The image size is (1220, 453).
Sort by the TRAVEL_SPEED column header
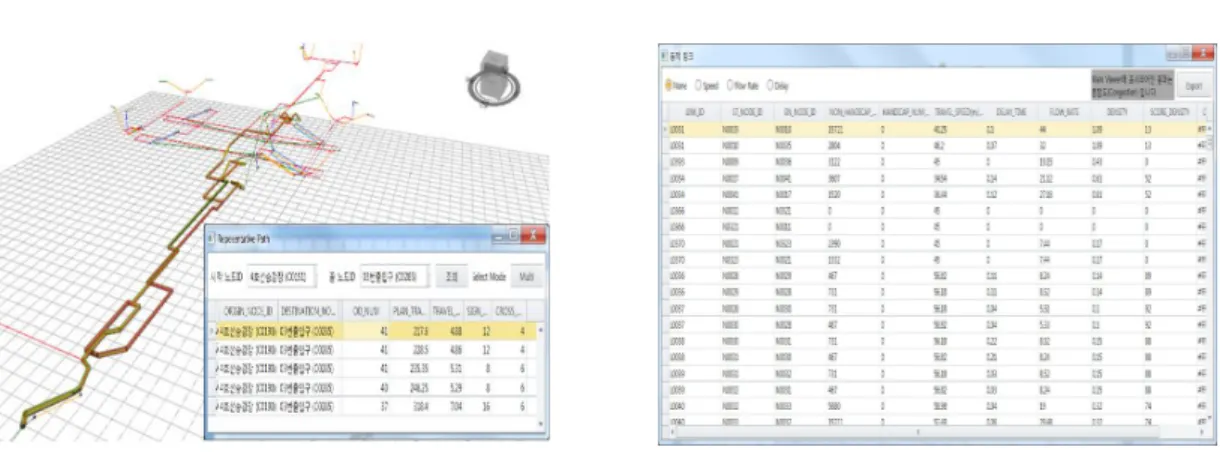tap(958, 112)
